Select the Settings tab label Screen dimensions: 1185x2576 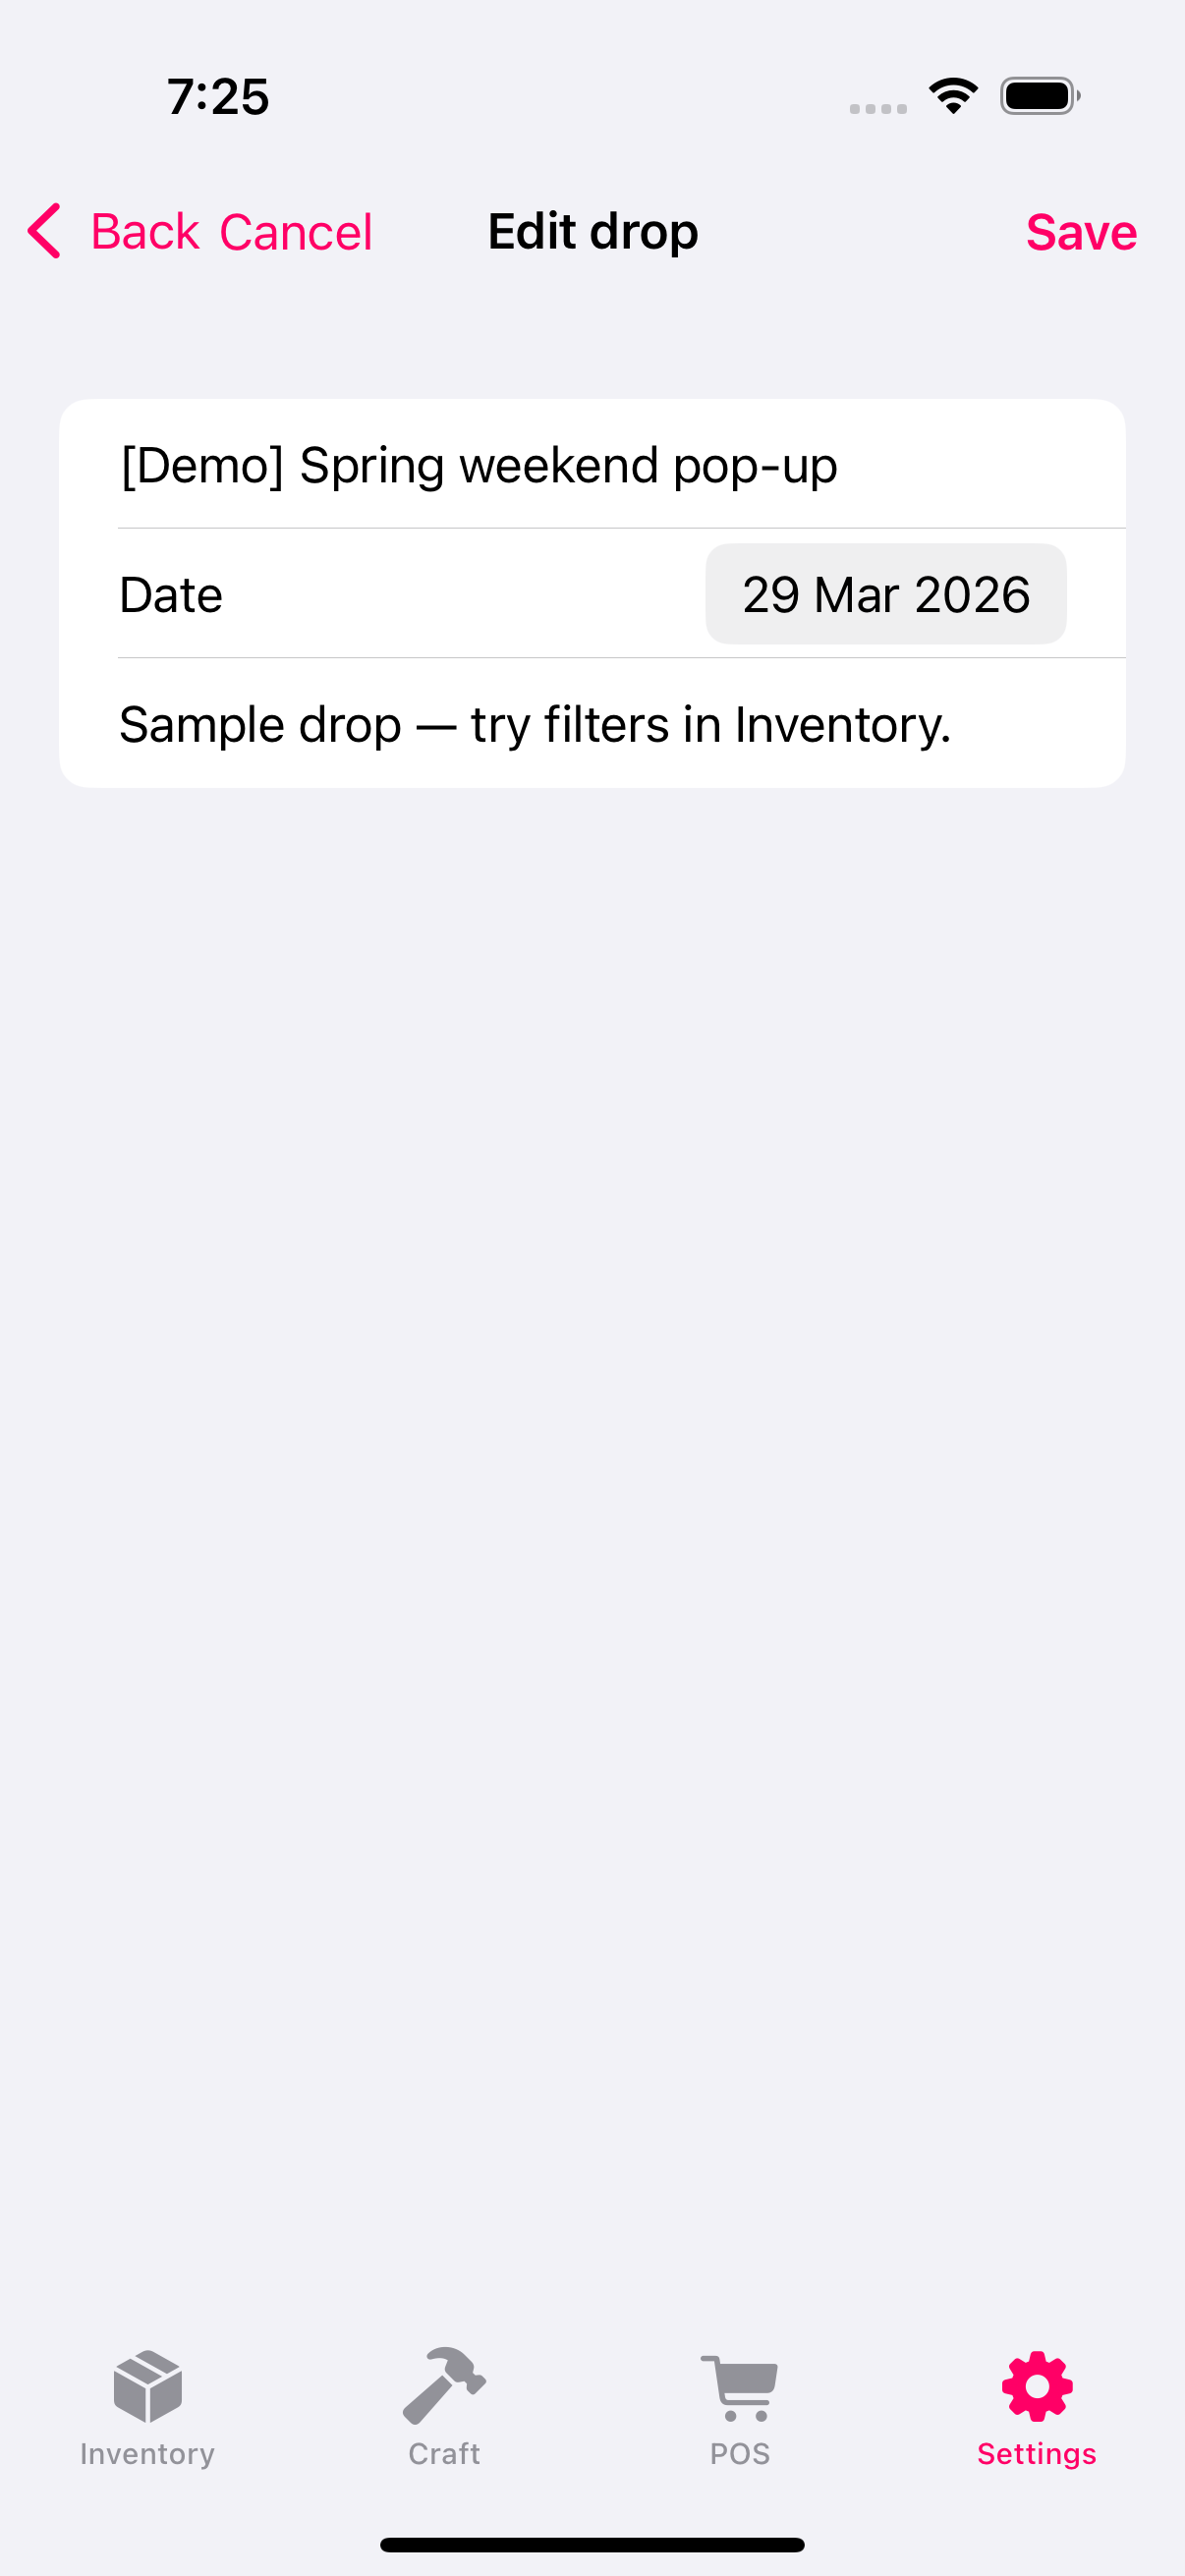click(1037, 2453)
